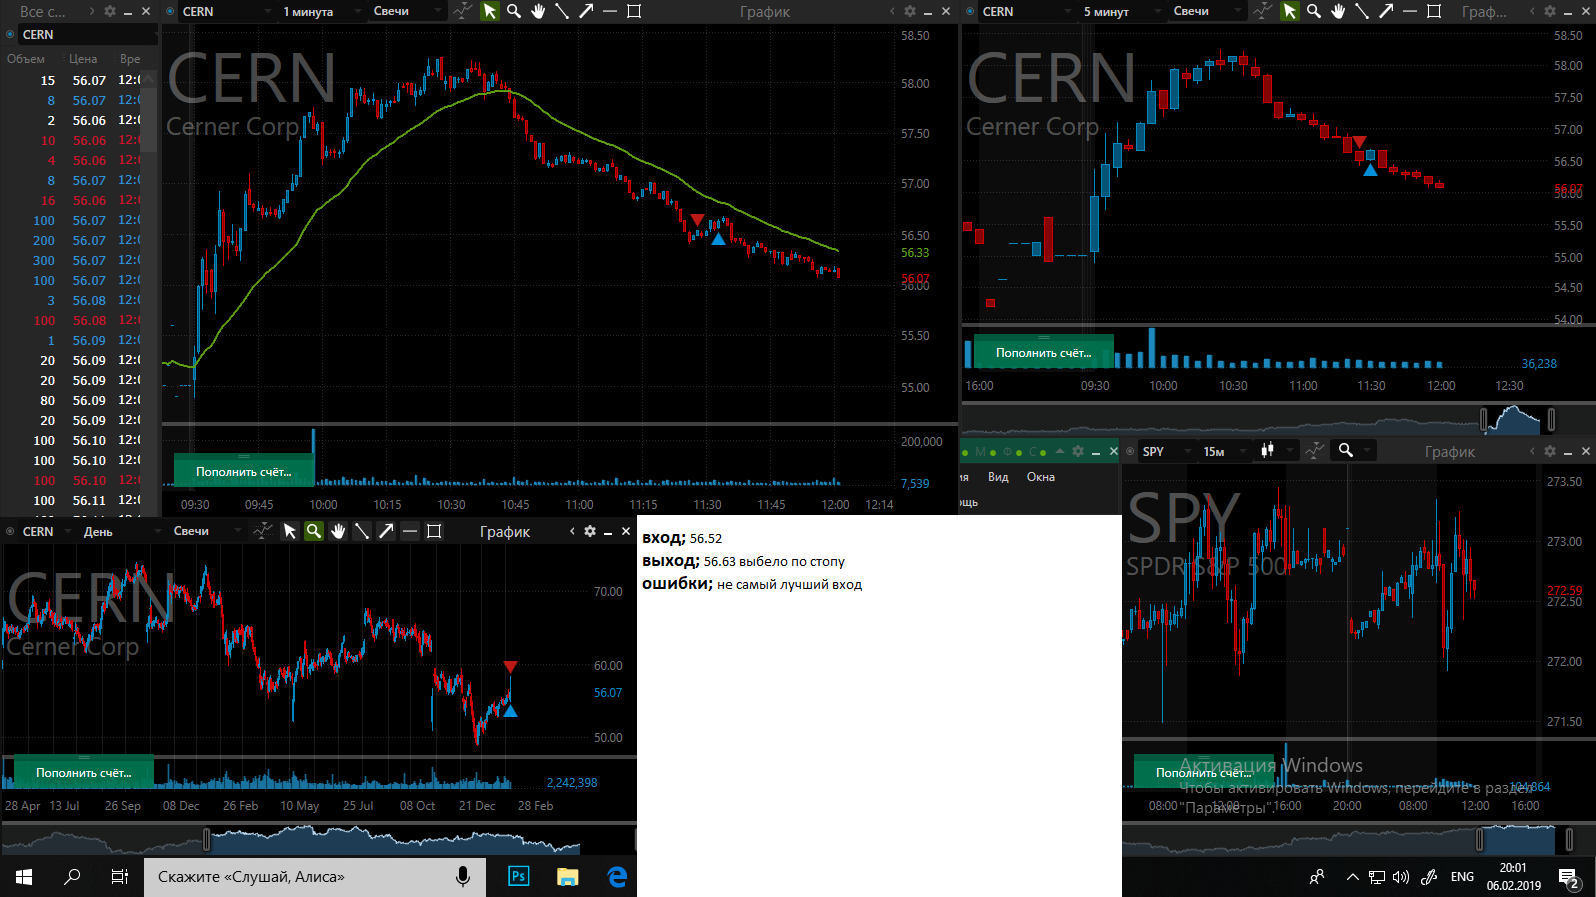This screenshot has height=897, width=1596.
Task: Toggle the link radio button of the time and sales panel
Action: coord(10,35)
